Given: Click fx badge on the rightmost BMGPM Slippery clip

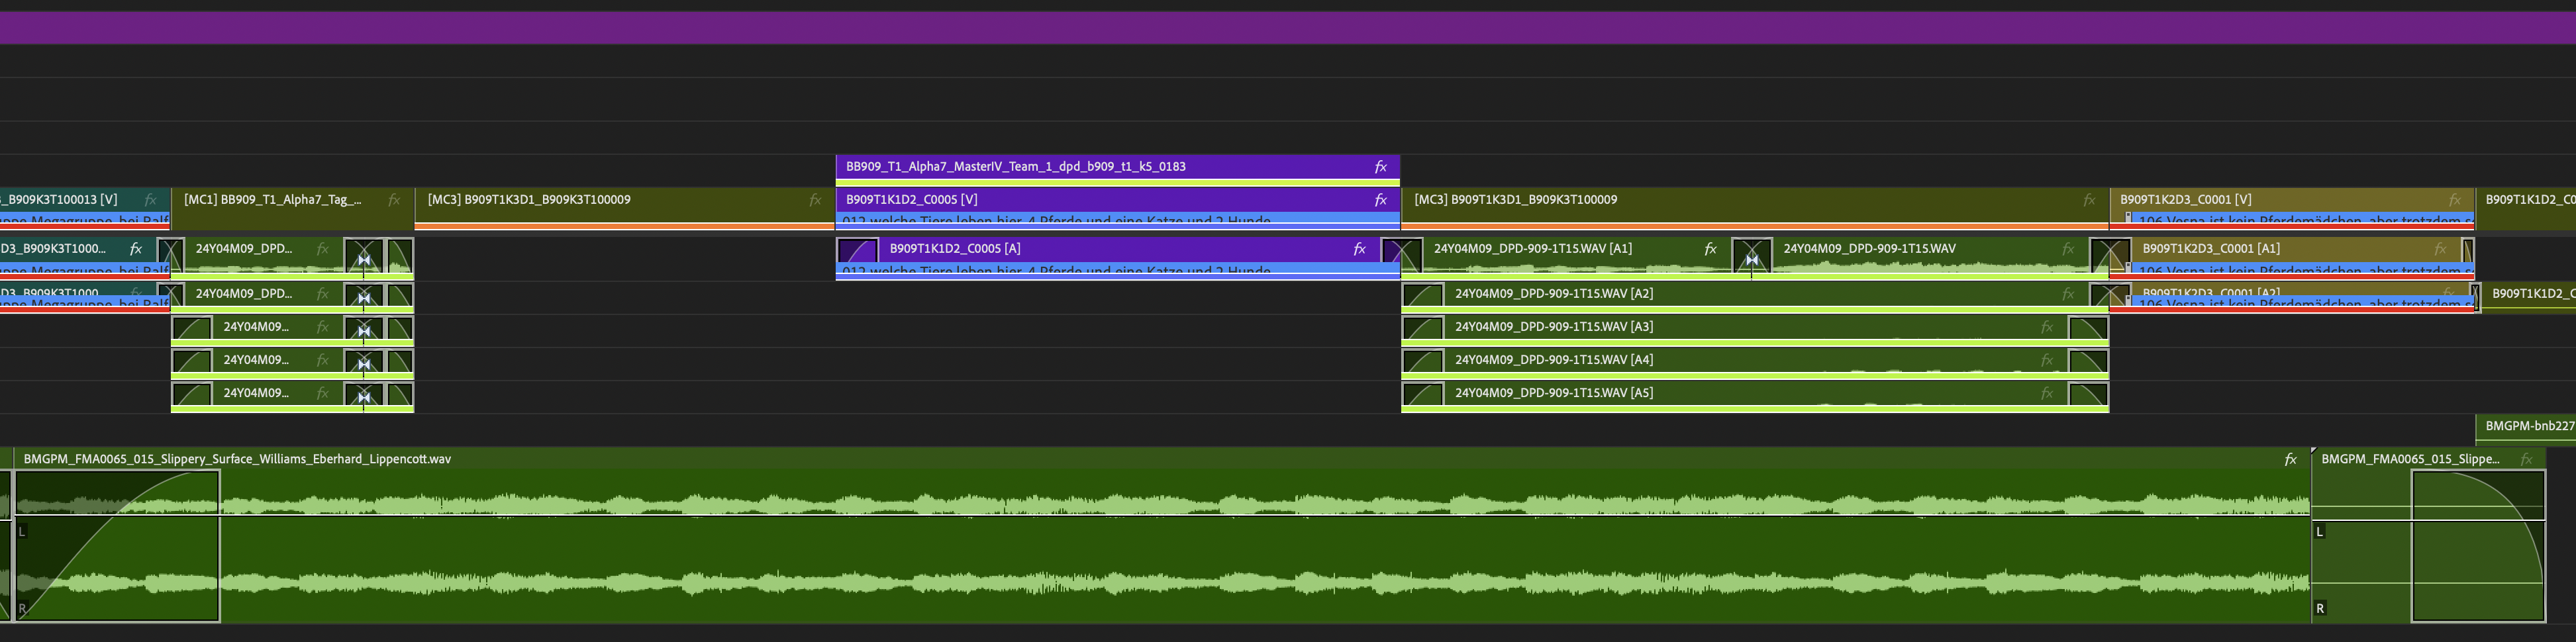Looking at the screenshot, I should point(2528,459).
